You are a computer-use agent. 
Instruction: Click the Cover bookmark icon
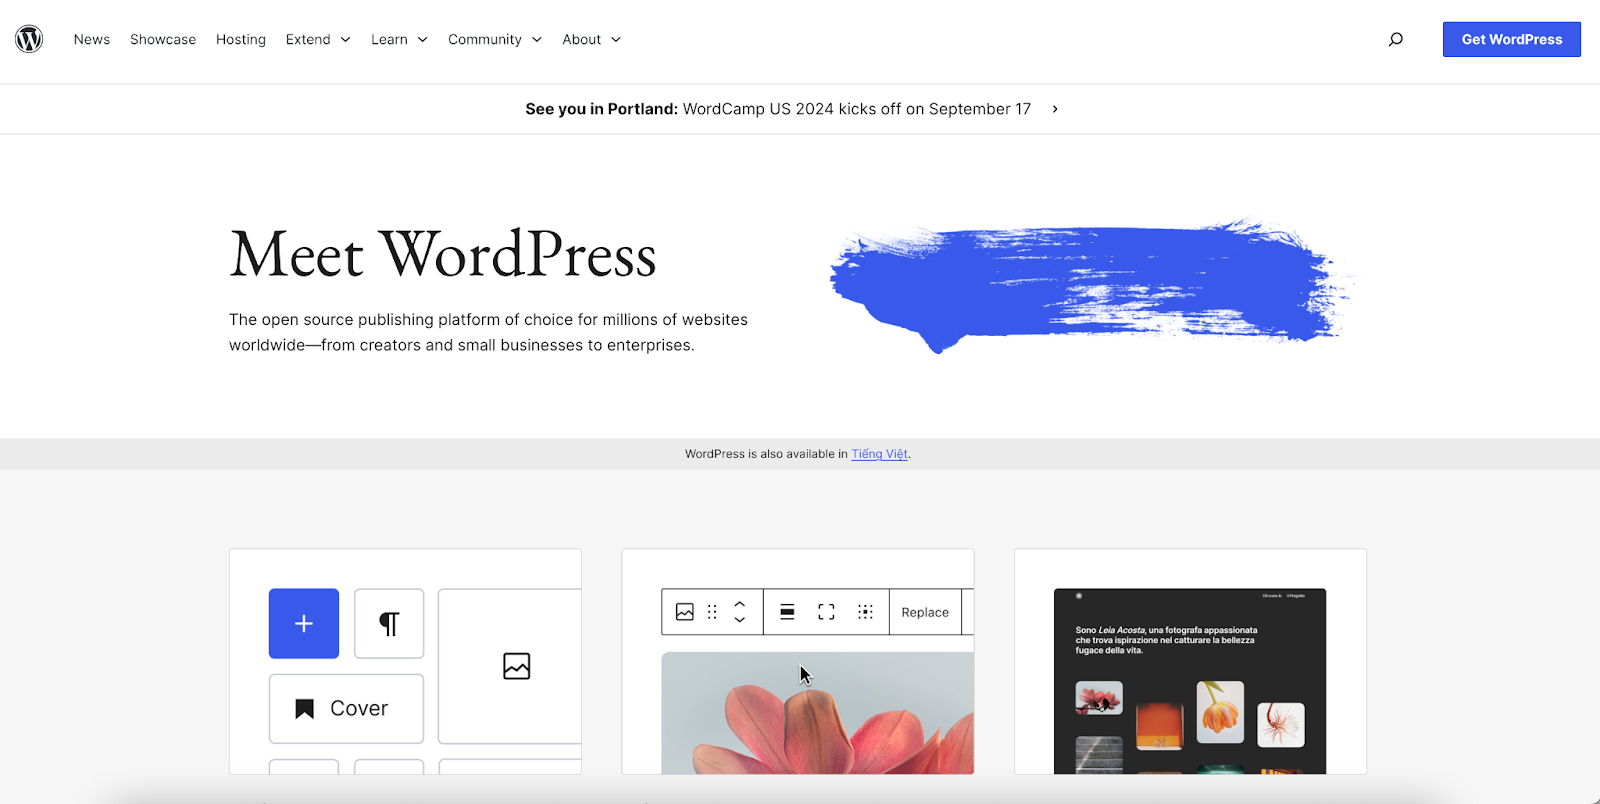point(305,709)
